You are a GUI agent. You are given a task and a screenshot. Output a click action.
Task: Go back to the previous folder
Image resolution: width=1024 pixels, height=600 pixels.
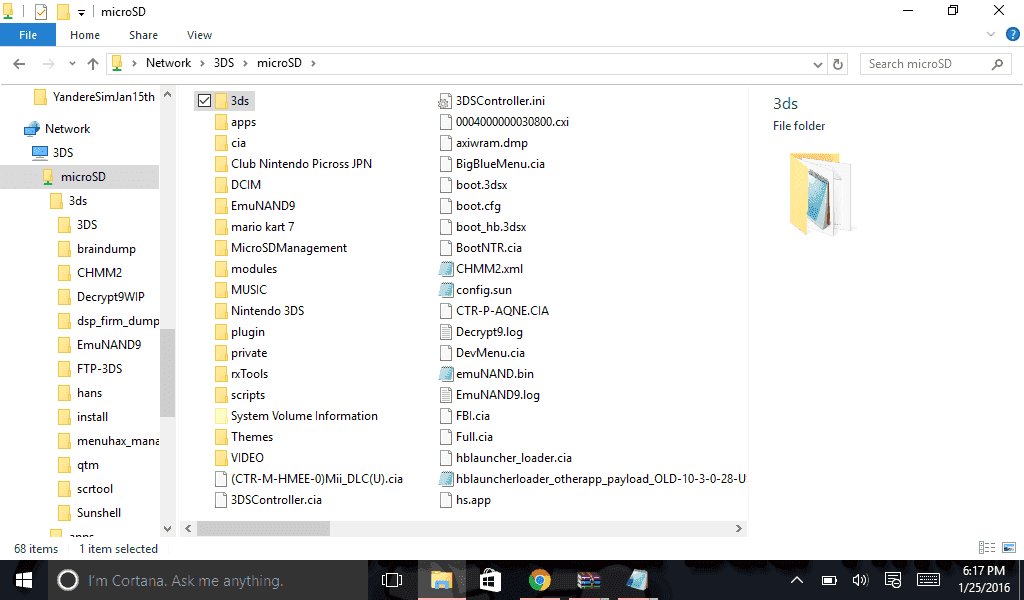pyautogui.click(x=20, y=64)
